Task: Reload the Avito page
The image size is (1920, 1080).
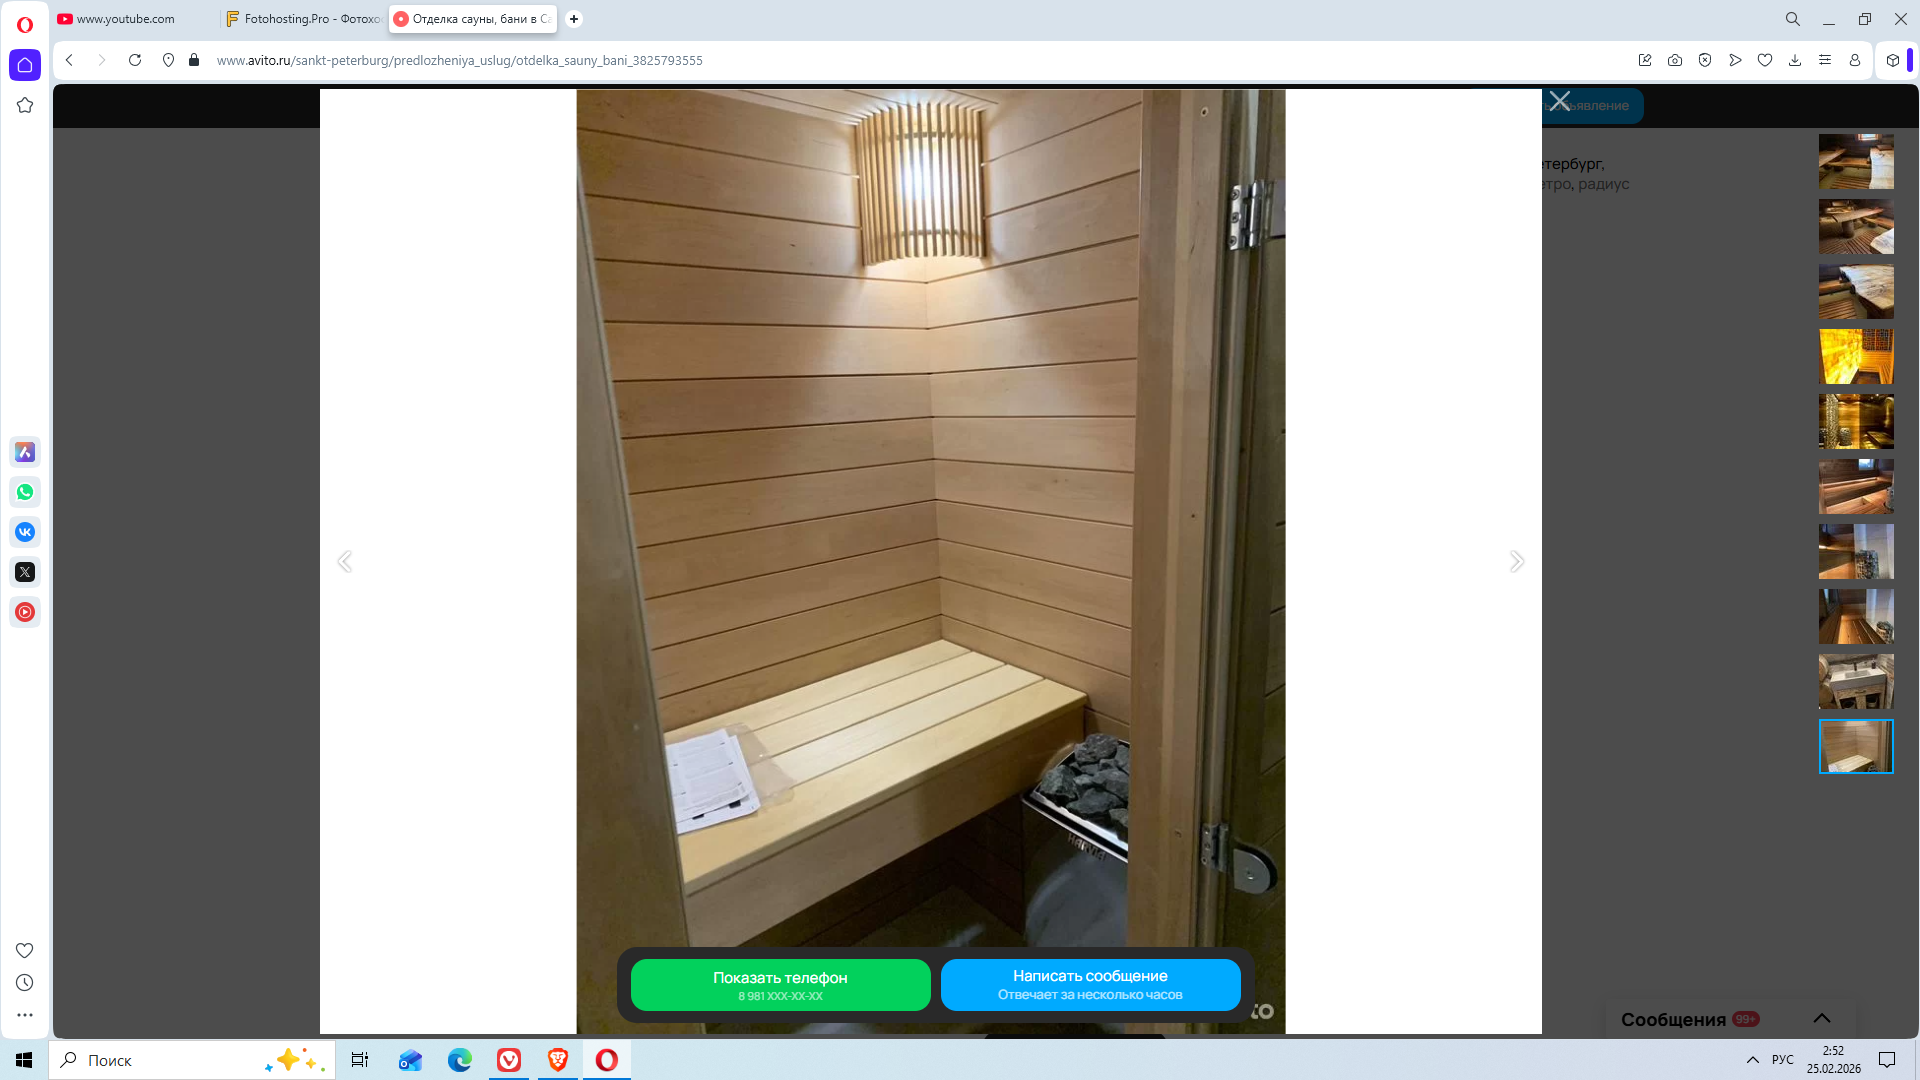Action: (135, 60)
